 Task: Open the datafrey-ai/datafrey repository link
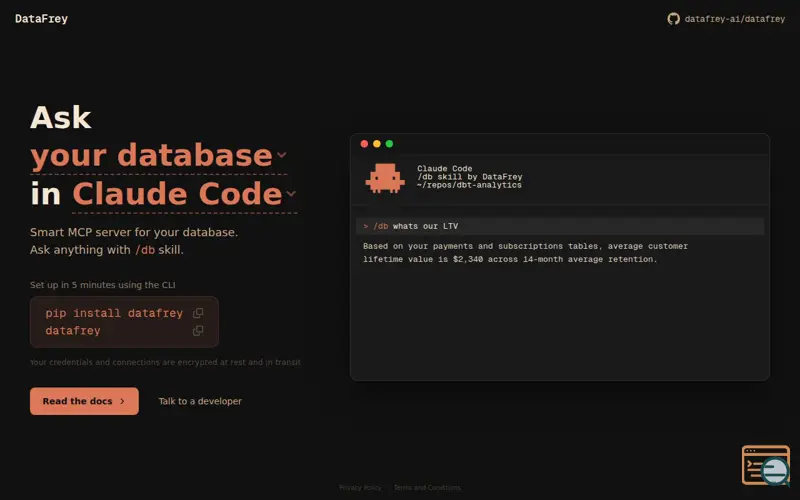(x=734, y=19)
